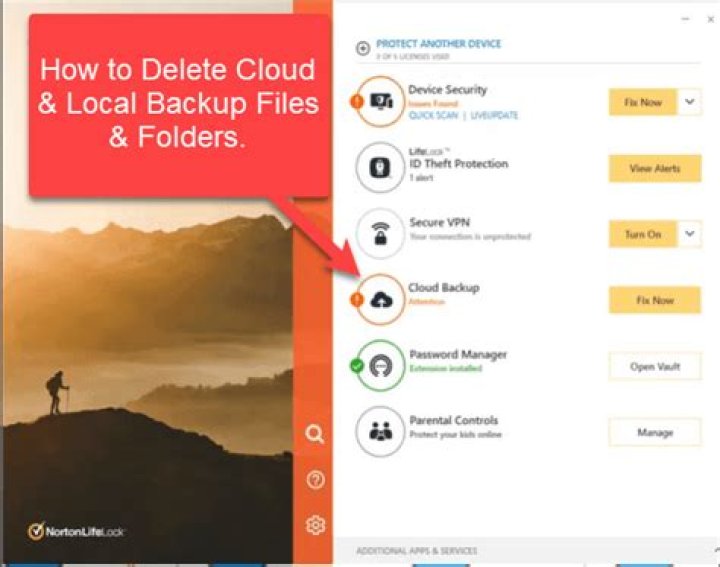
Task: Click the Secure VPN title text
Action: 439,222
